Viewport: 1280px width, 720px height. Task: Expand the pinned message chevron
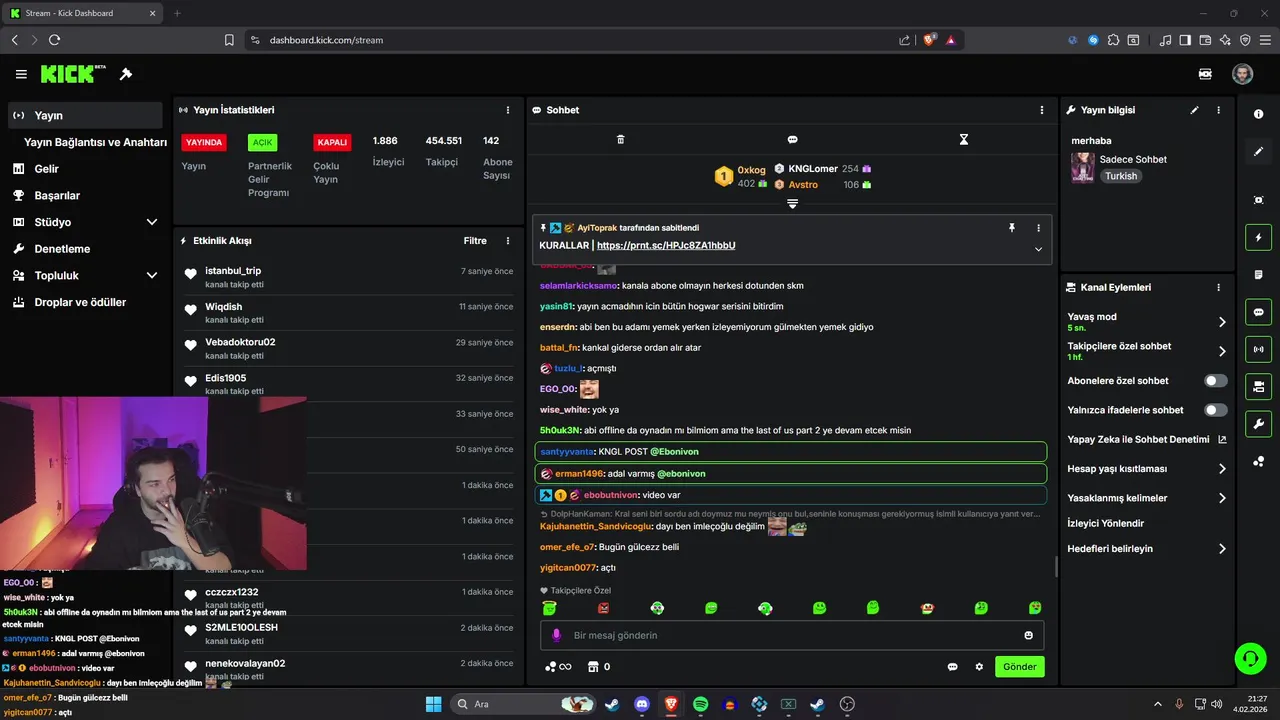click(1038, 249)
